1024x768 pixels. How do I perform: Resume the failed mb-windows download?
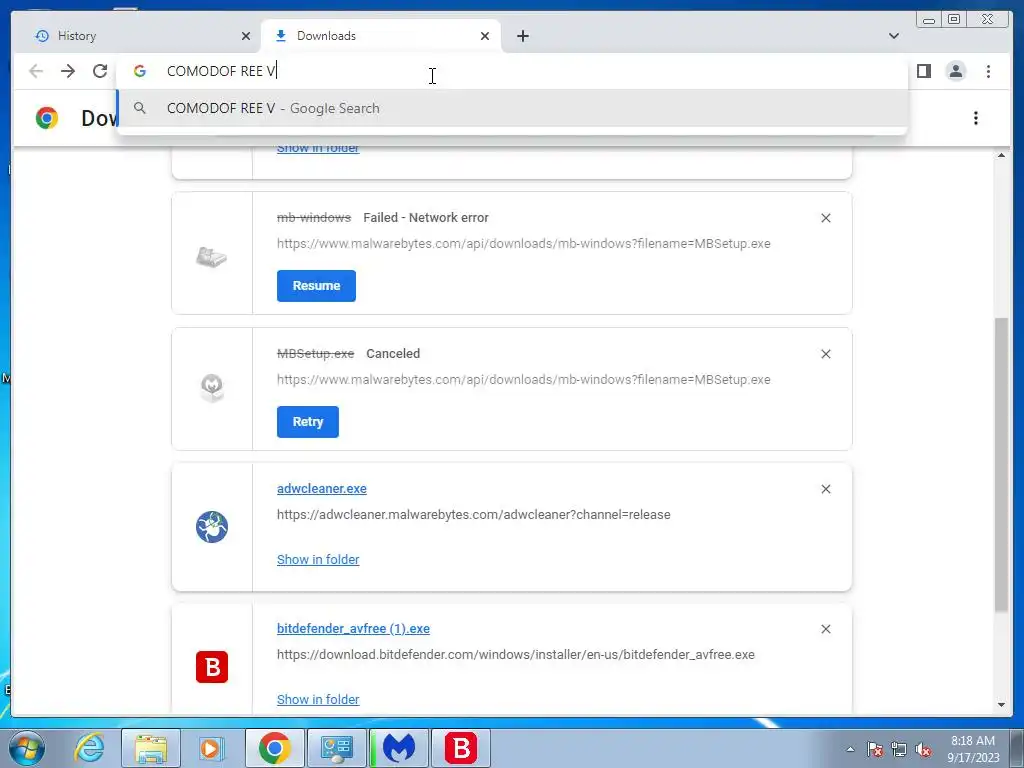(x=316, y=286)
